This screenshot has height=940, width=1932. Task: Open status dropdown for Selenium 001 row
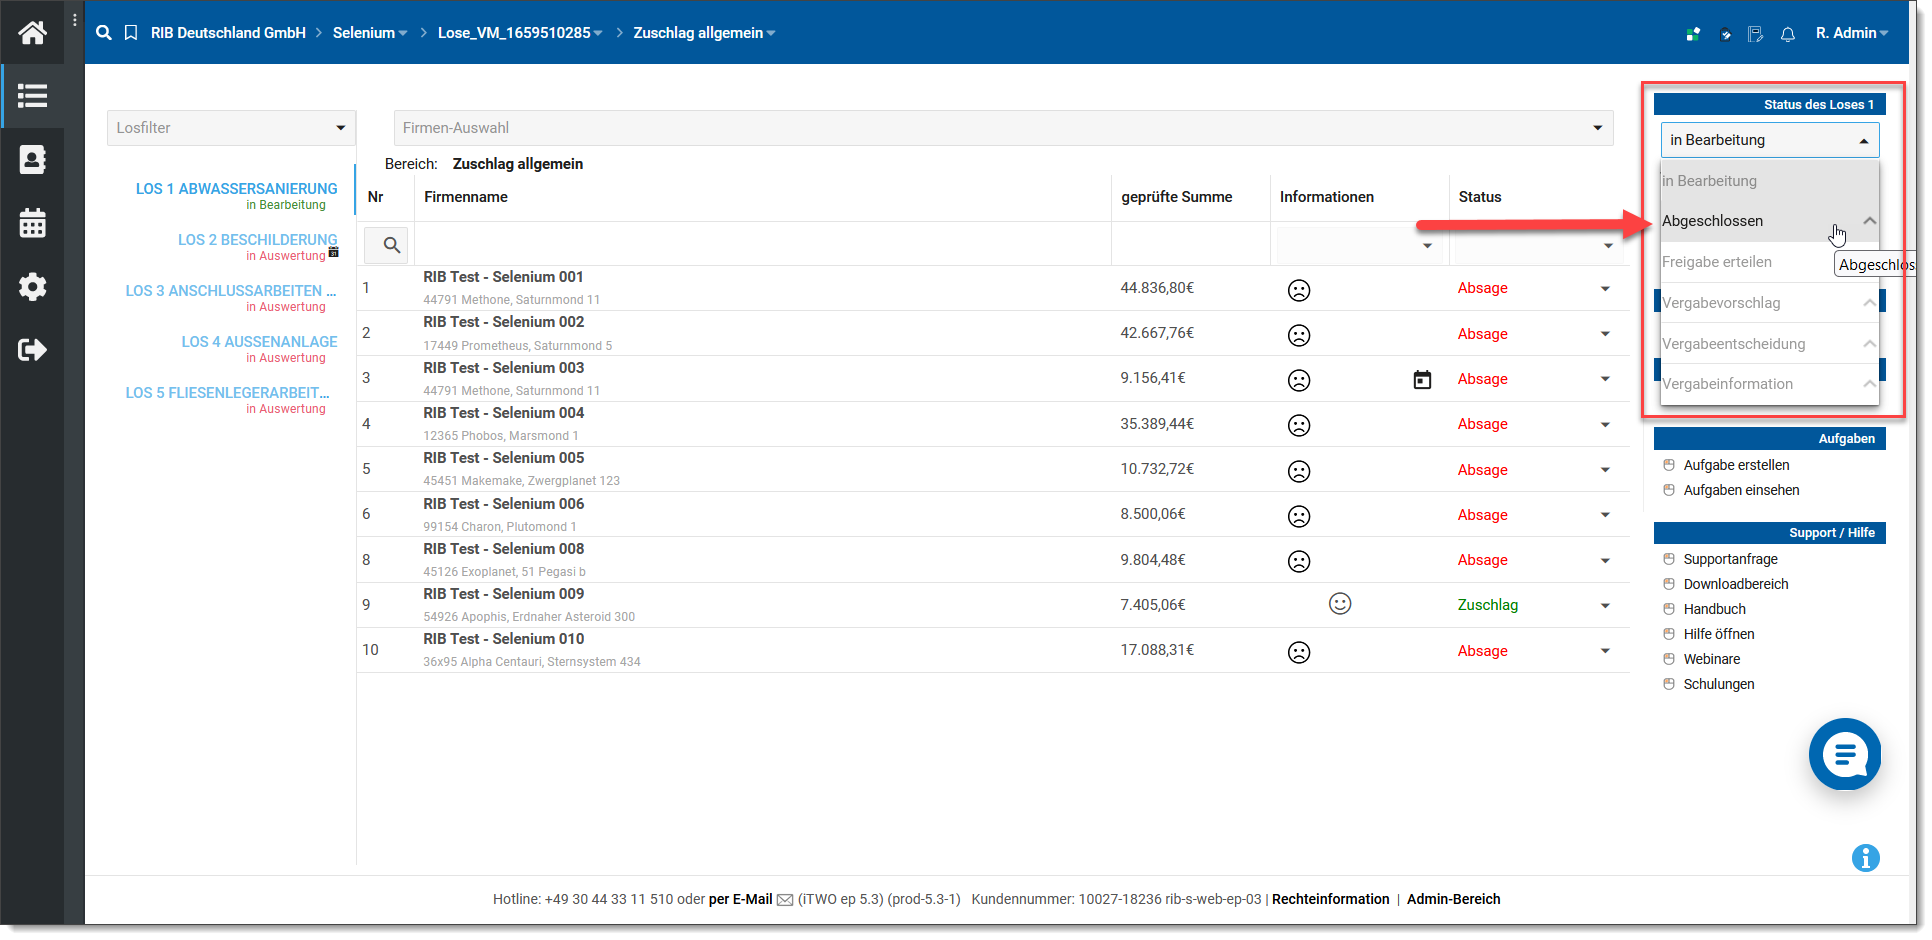(x=1605, y=289)
